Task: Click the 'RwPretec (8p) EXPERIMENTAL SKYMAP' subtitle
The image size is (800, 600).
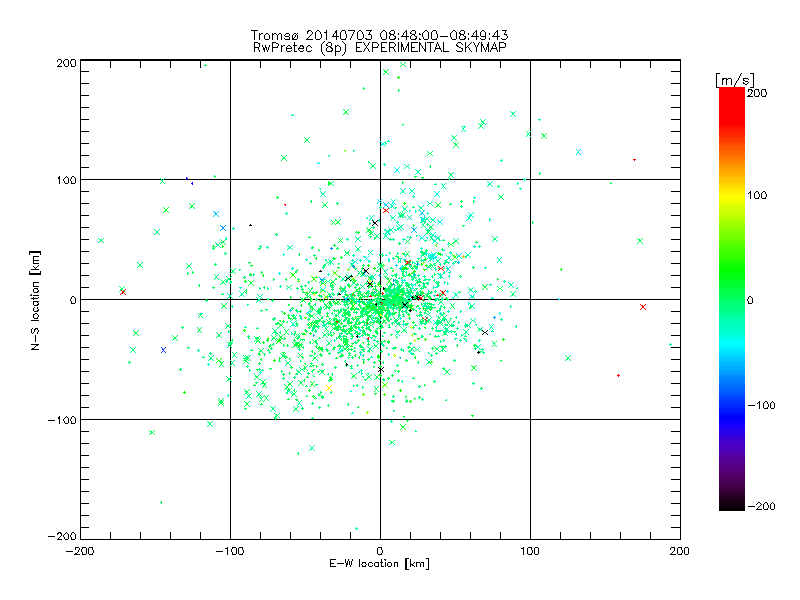Action: [x=380, y=48]
